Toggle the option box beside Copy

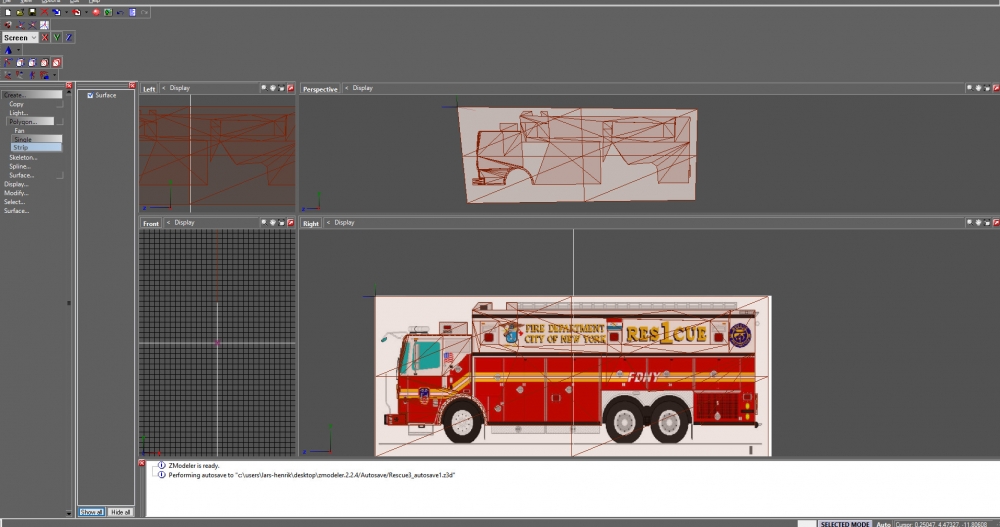(x=61, y=104)
